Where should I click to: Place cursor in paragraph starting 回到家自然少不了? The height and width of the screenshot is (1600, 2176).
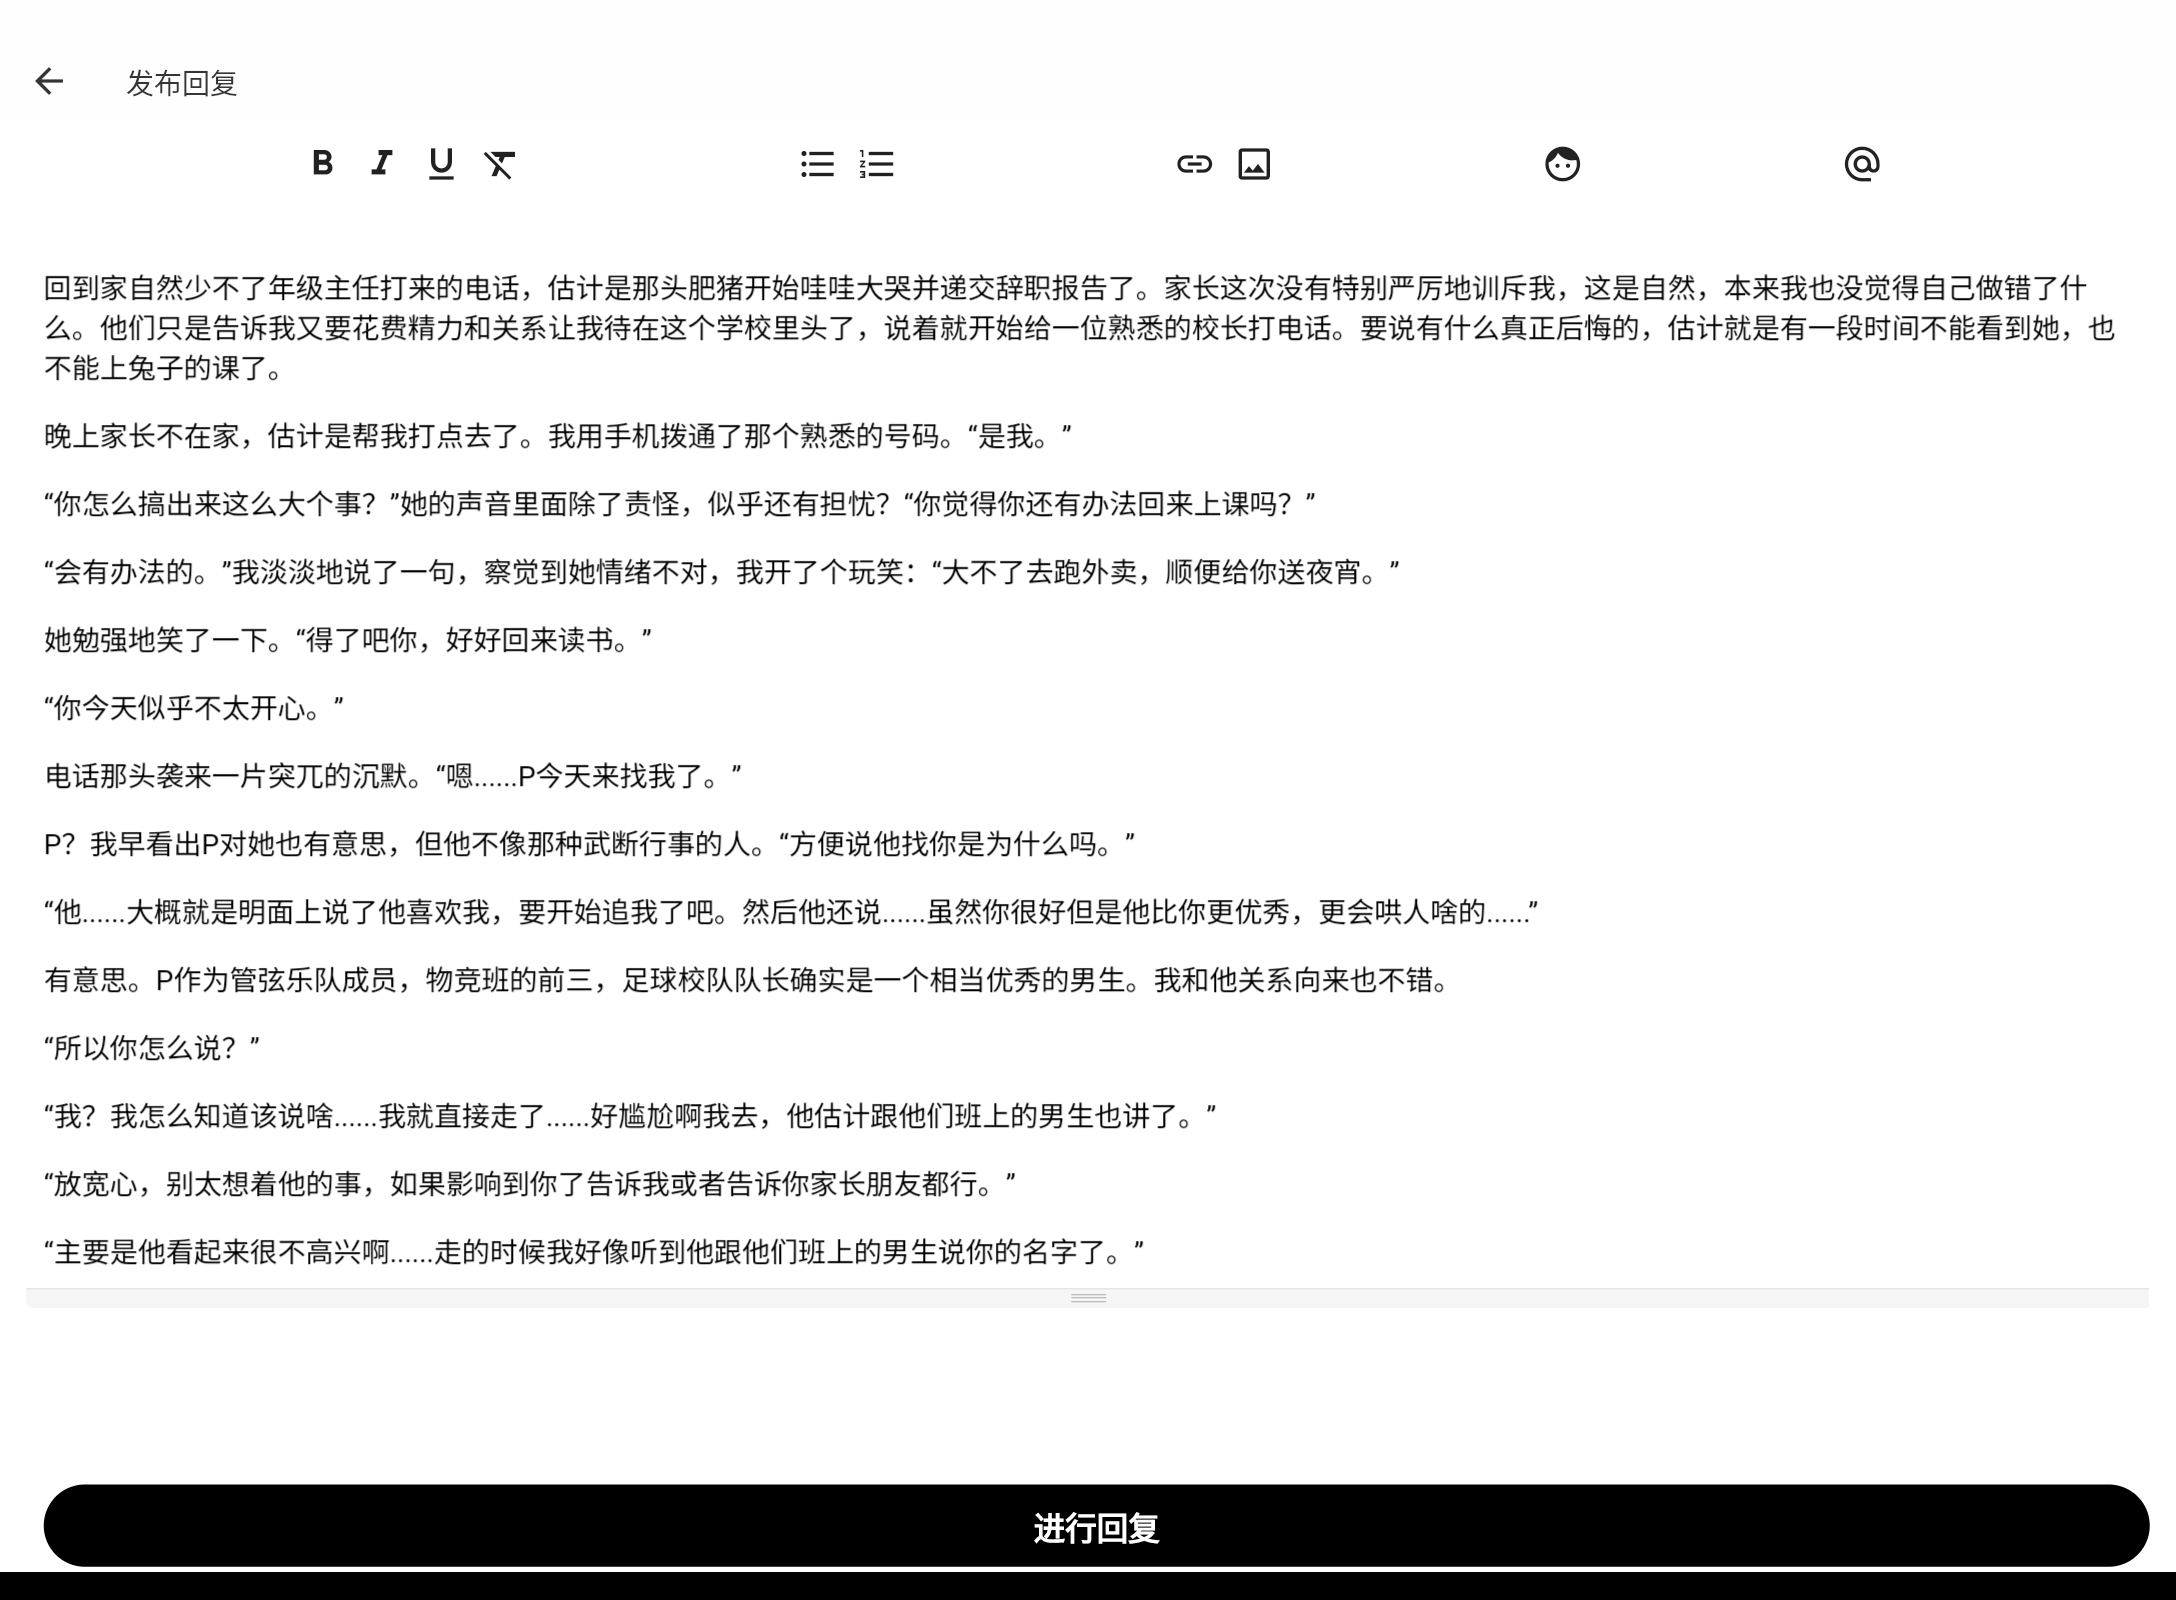pos(1080,328)
